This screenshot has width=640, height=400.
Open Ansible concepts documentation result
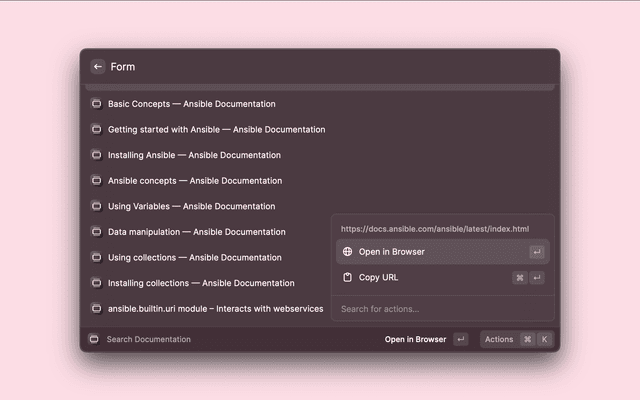191,181
